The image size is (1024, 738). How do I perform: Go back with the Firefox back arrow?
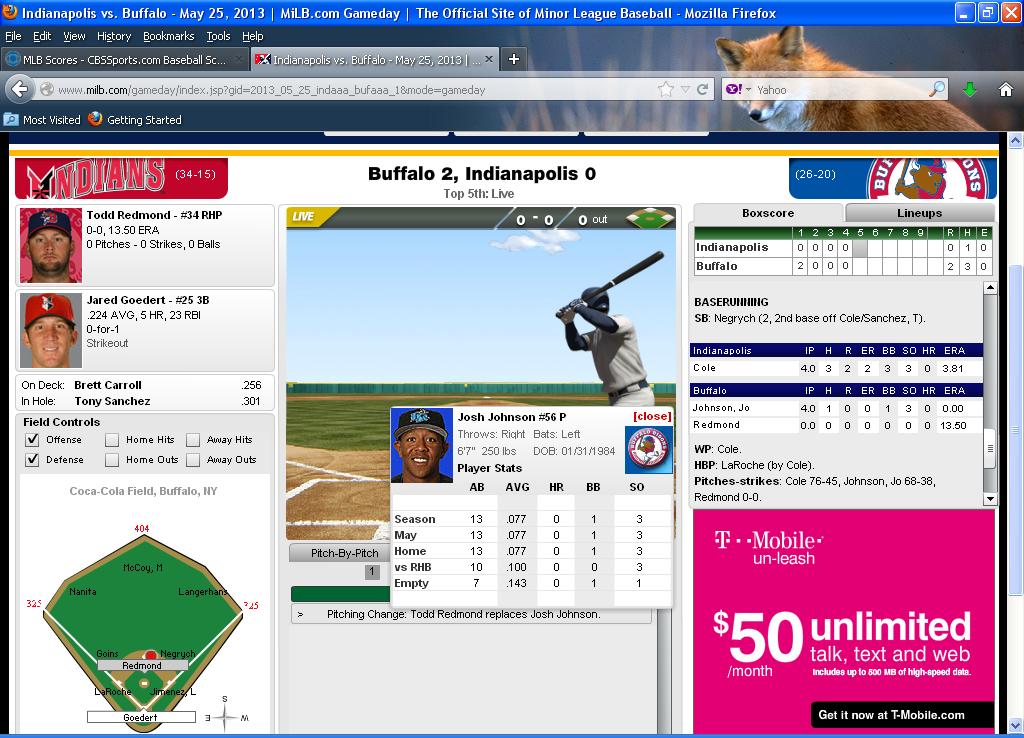pos(20,89)
